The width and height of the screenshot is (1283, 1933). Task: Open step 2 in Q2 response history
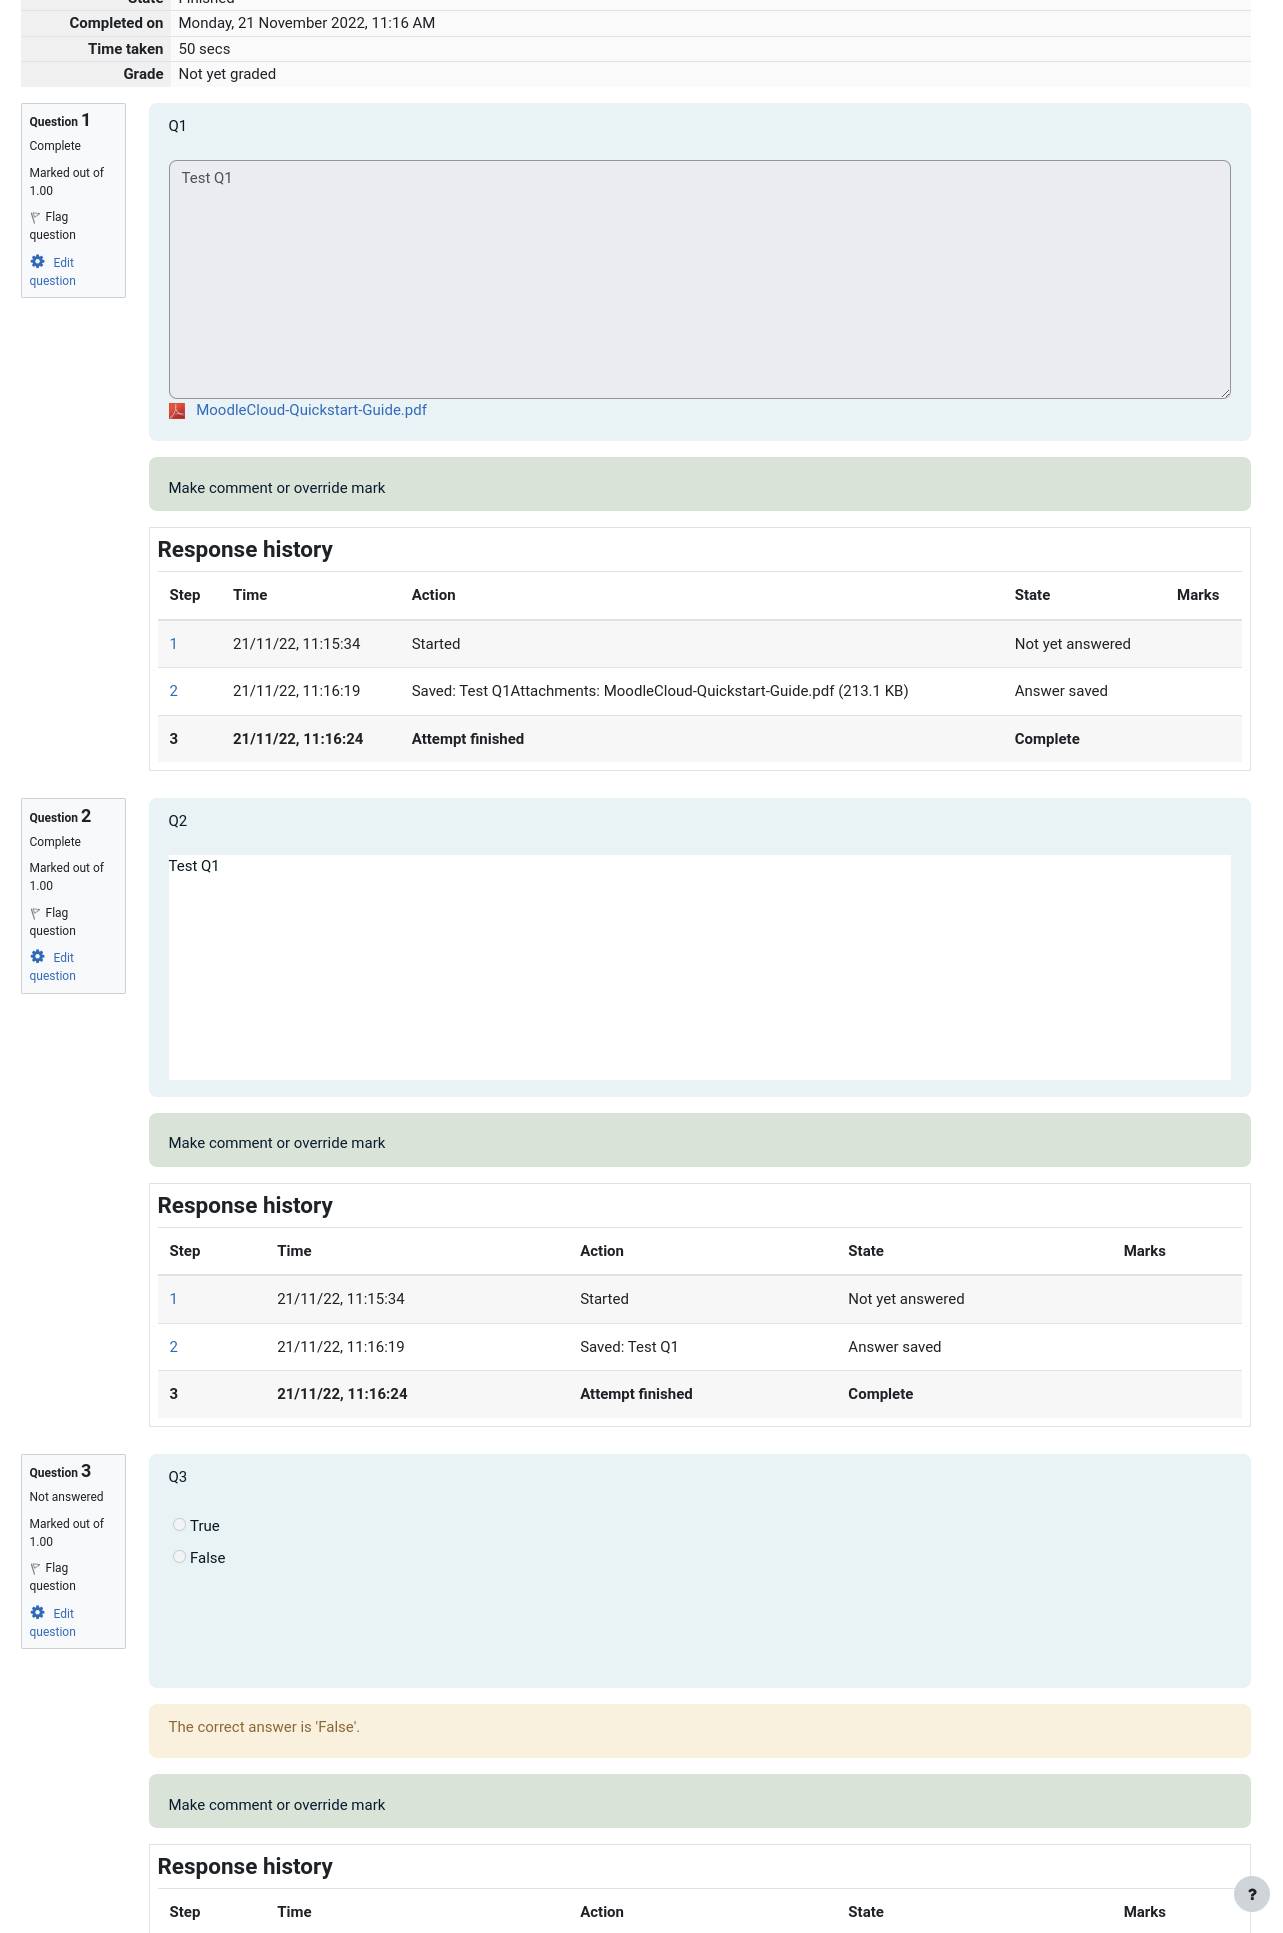pyautogui.click(x=173, y=1347)
